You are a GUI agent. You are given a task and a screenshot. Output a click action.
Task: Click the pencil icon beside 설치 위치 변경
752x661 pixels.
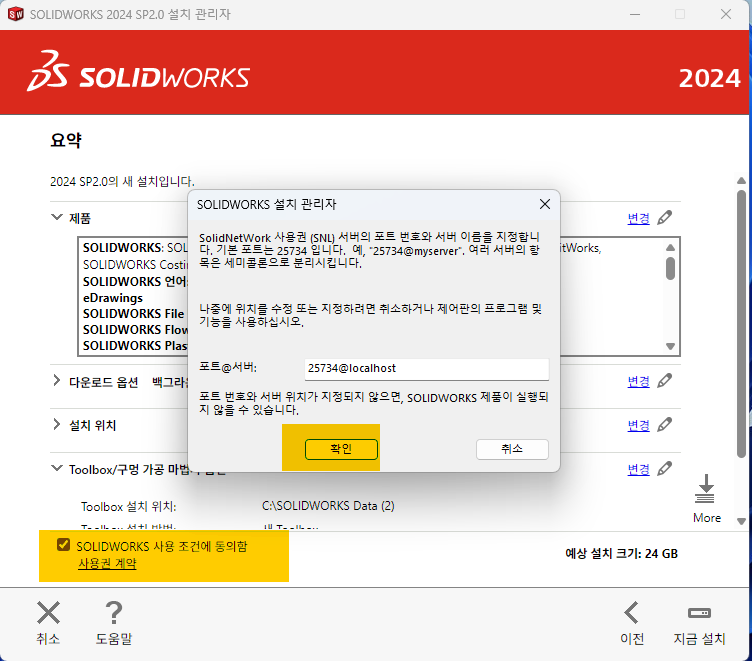(x=665, y=425)
